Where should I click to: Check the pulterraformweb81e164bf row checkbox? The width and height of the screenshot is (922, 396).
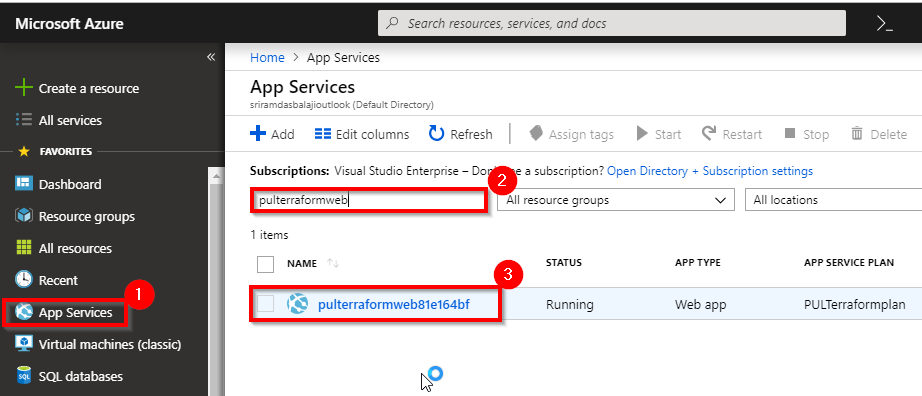click(x=266, y=304)
